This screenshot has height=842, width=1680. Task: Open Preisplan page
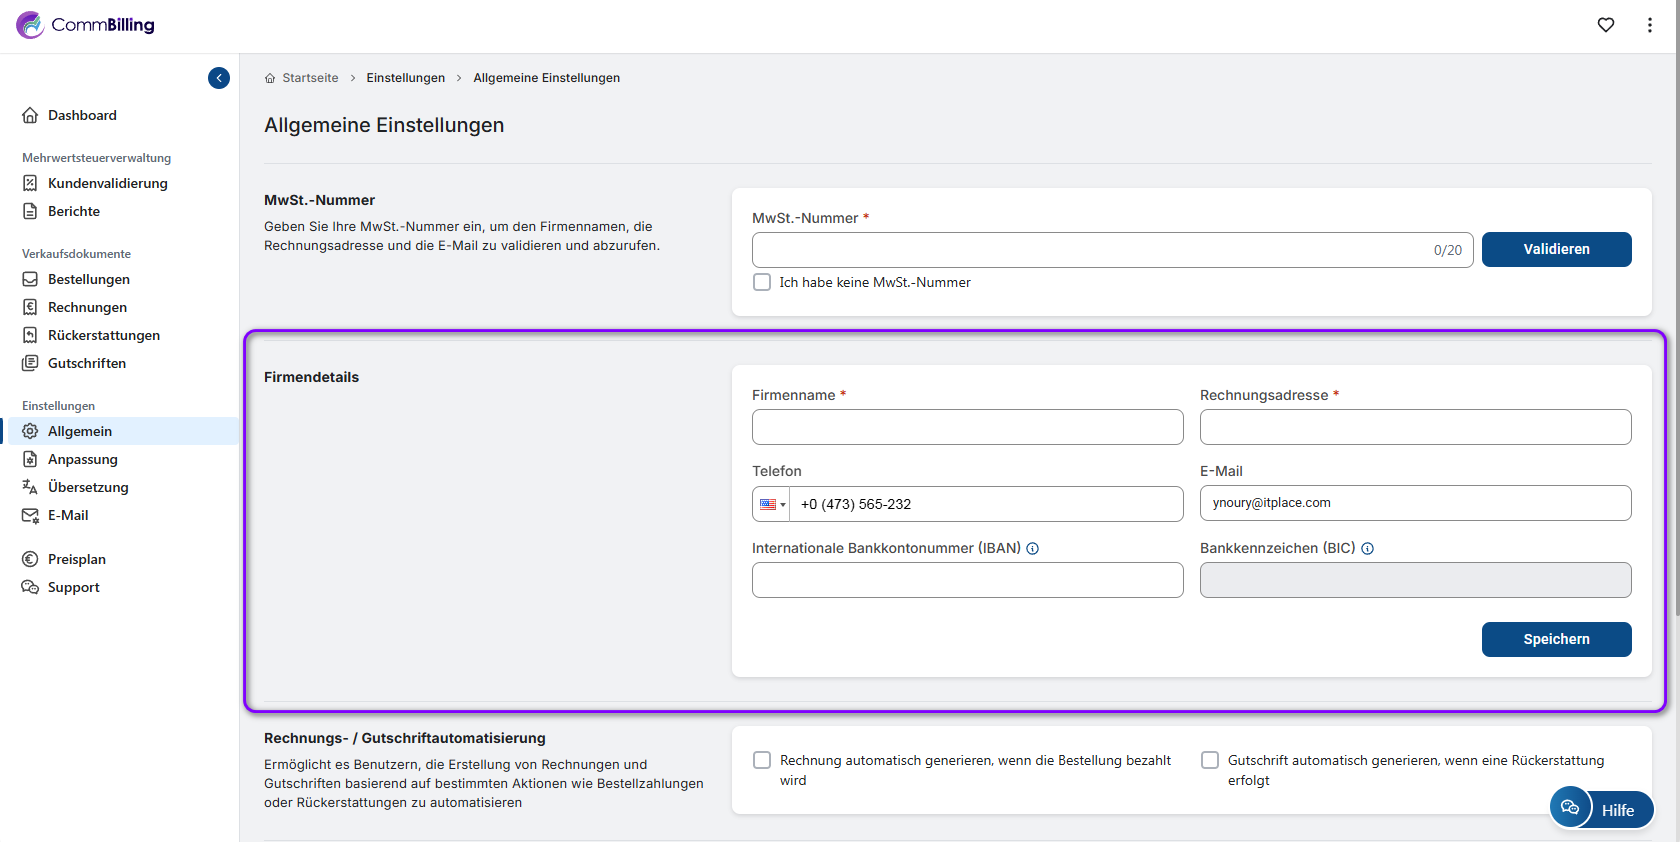[x=77, y=559]
